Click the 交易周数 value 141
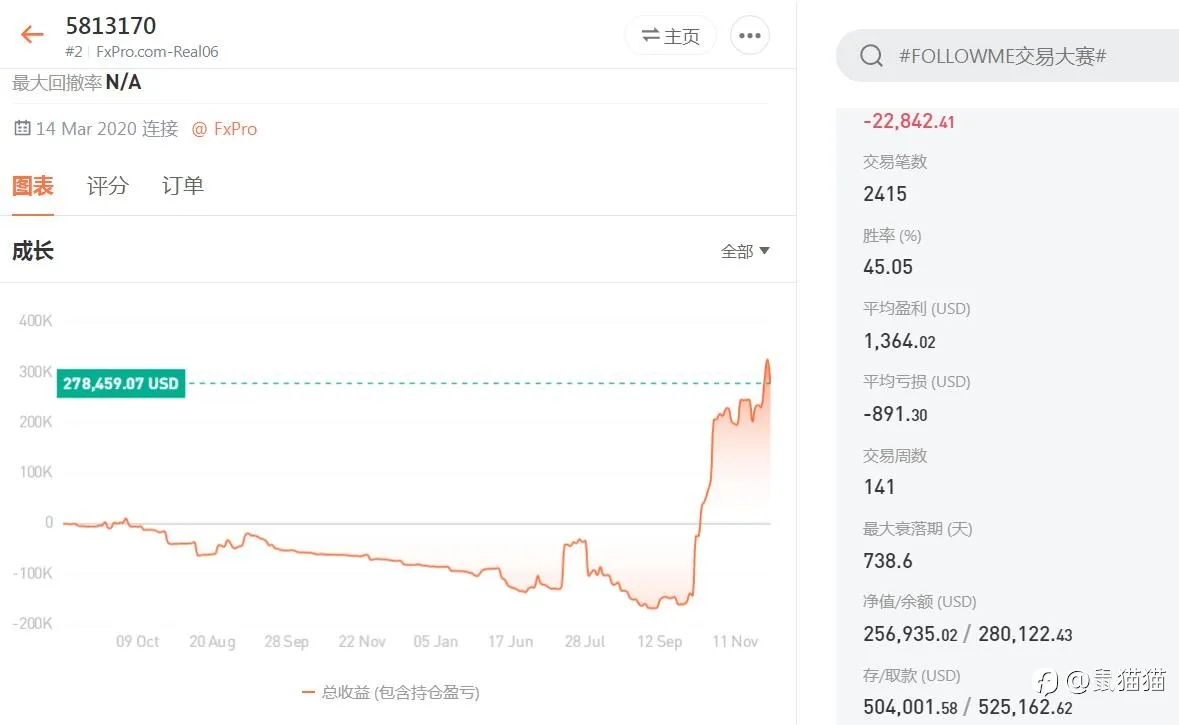This screenshot has height=725, width=1179. tap(879, 487)
